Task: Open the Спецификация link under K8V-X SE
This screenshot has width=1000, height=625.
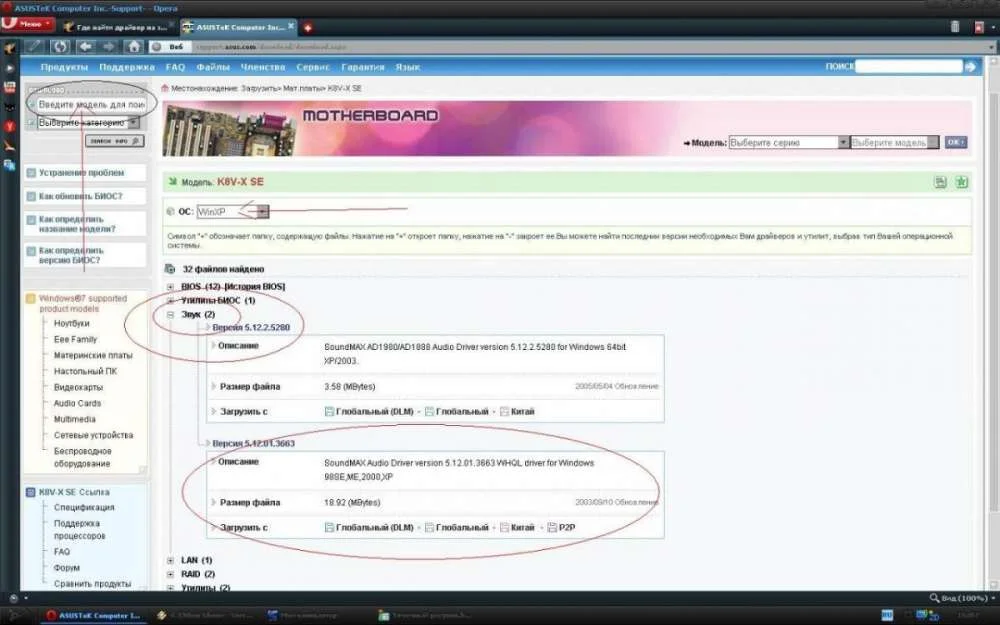Action: point(84,508)
